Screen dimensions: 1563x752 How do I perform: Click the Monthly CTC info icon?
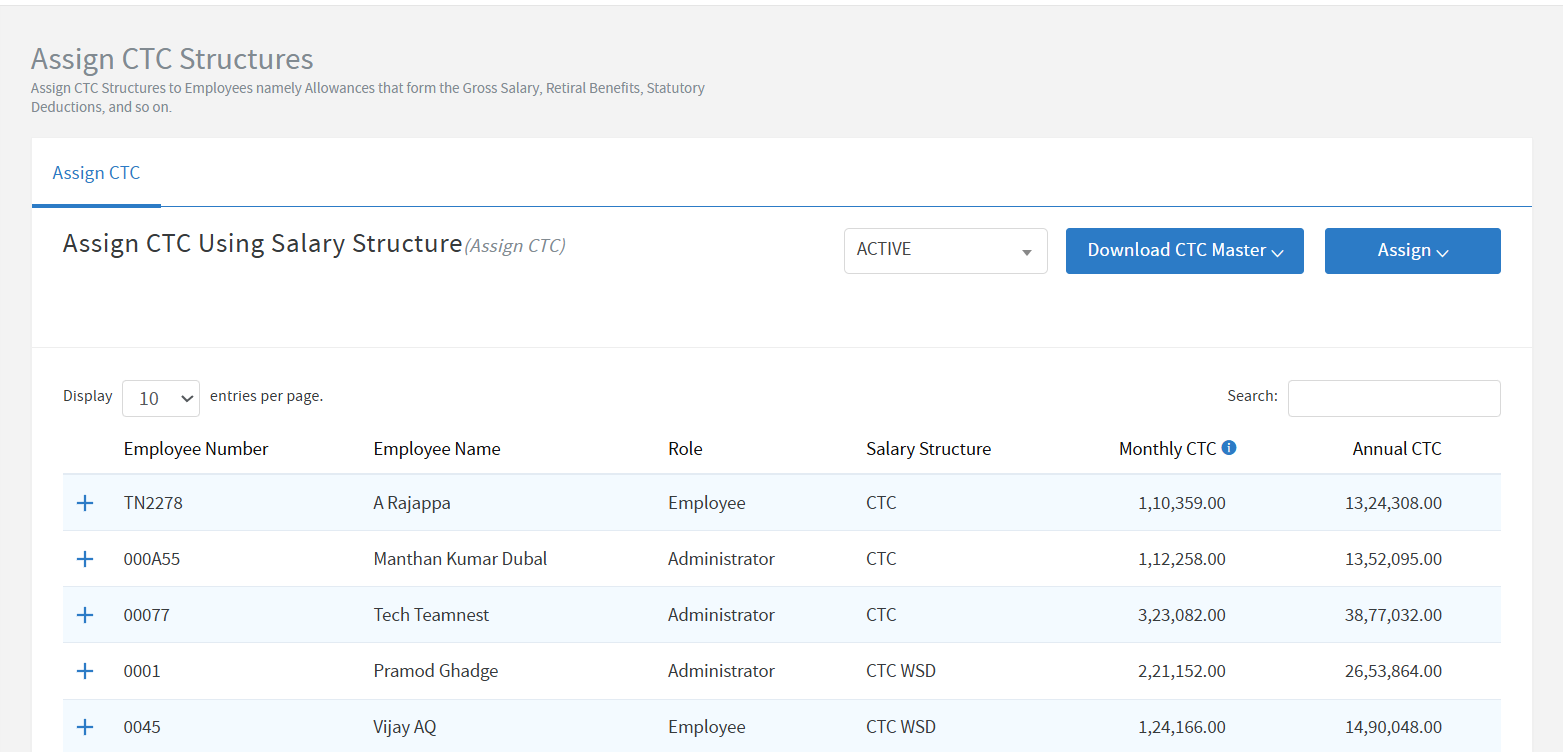click(1229, 448)
